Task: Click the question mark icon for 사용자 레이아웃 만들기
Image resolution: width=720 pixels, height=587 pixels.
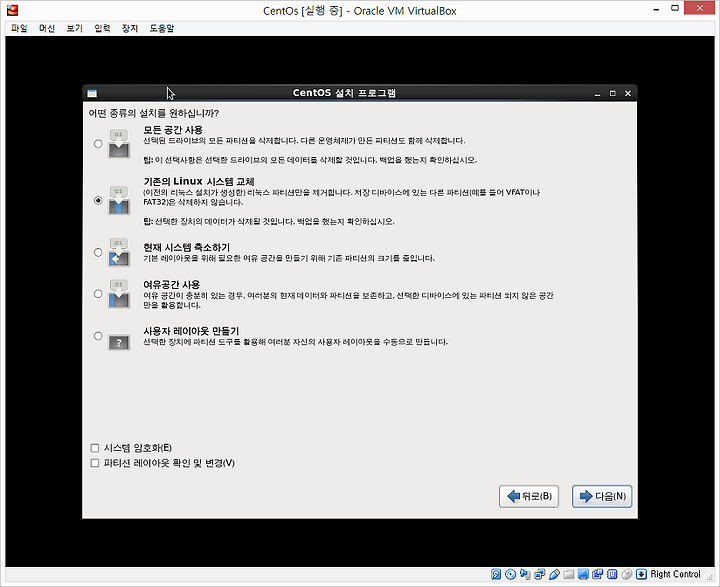Action: click(119, 342)
